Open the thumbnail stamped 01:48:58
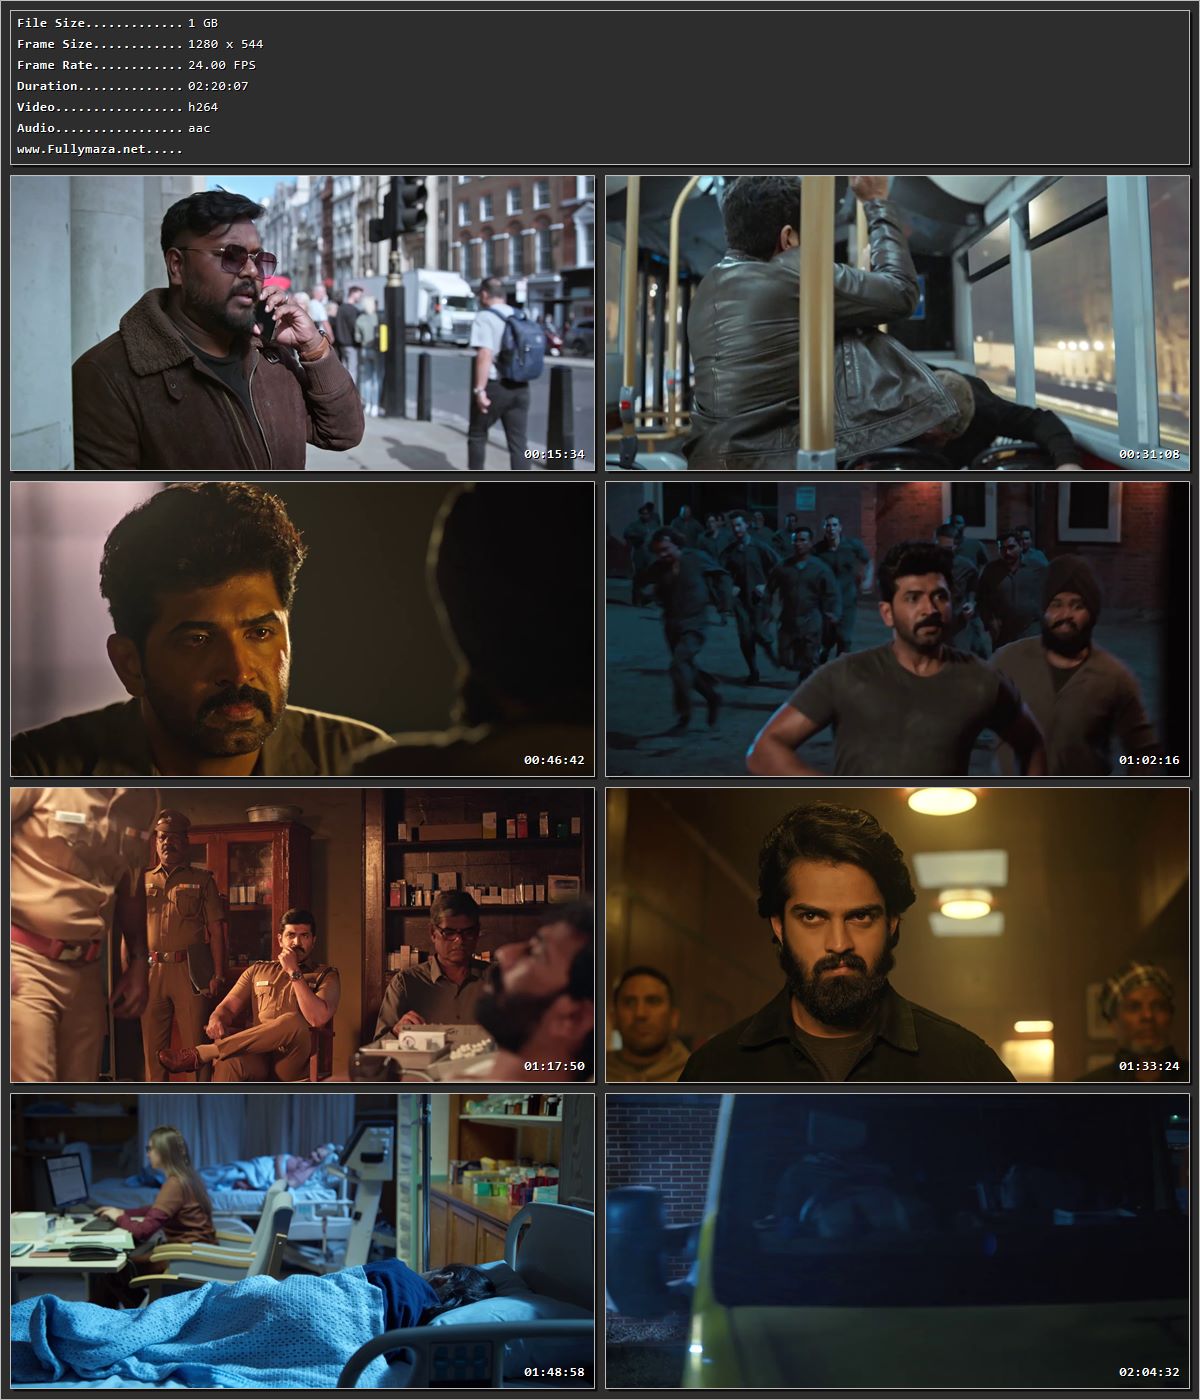The image size is (1200, 1400). coord(302,1241)
